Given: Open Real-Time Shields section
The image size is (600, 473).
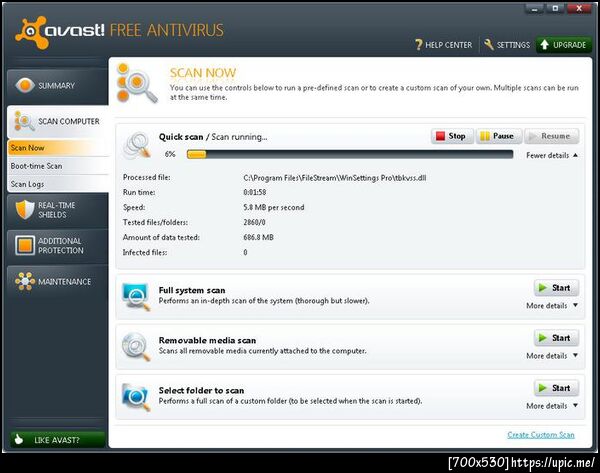Looking at the screenshot, I should click(x=57, y=210).
